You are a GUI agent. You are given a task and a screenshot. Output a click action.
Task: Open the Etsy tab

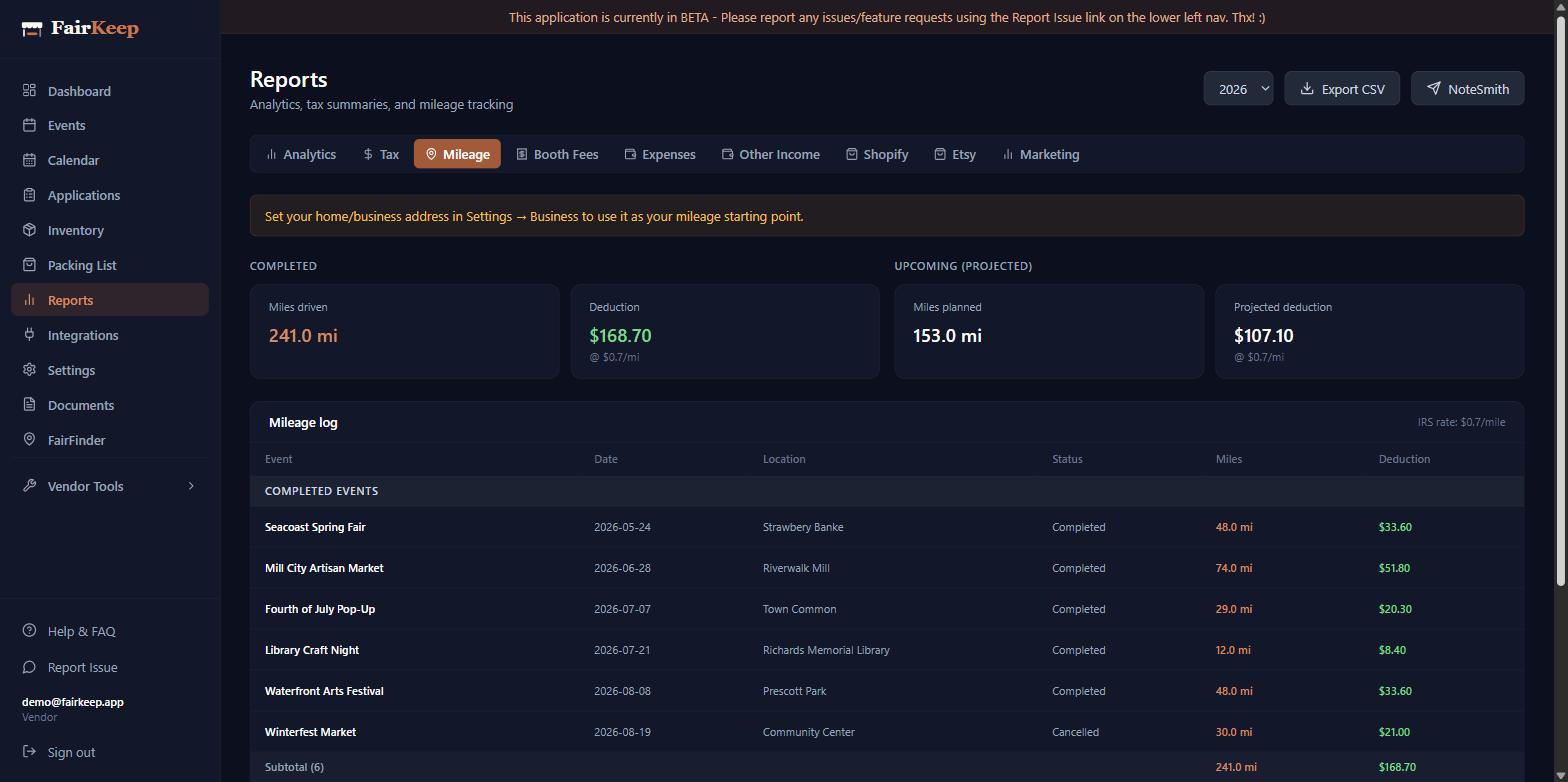point(955,154)
